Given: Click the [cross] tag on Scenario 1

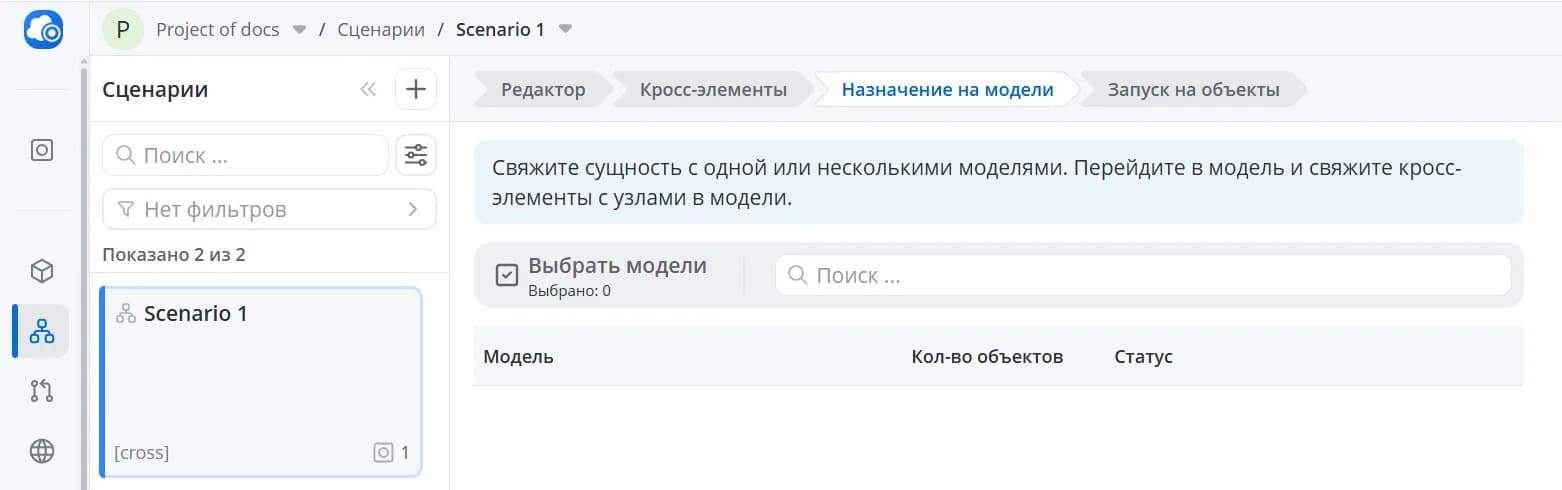Looking at the screenshot, I should [x=142, y=453].
